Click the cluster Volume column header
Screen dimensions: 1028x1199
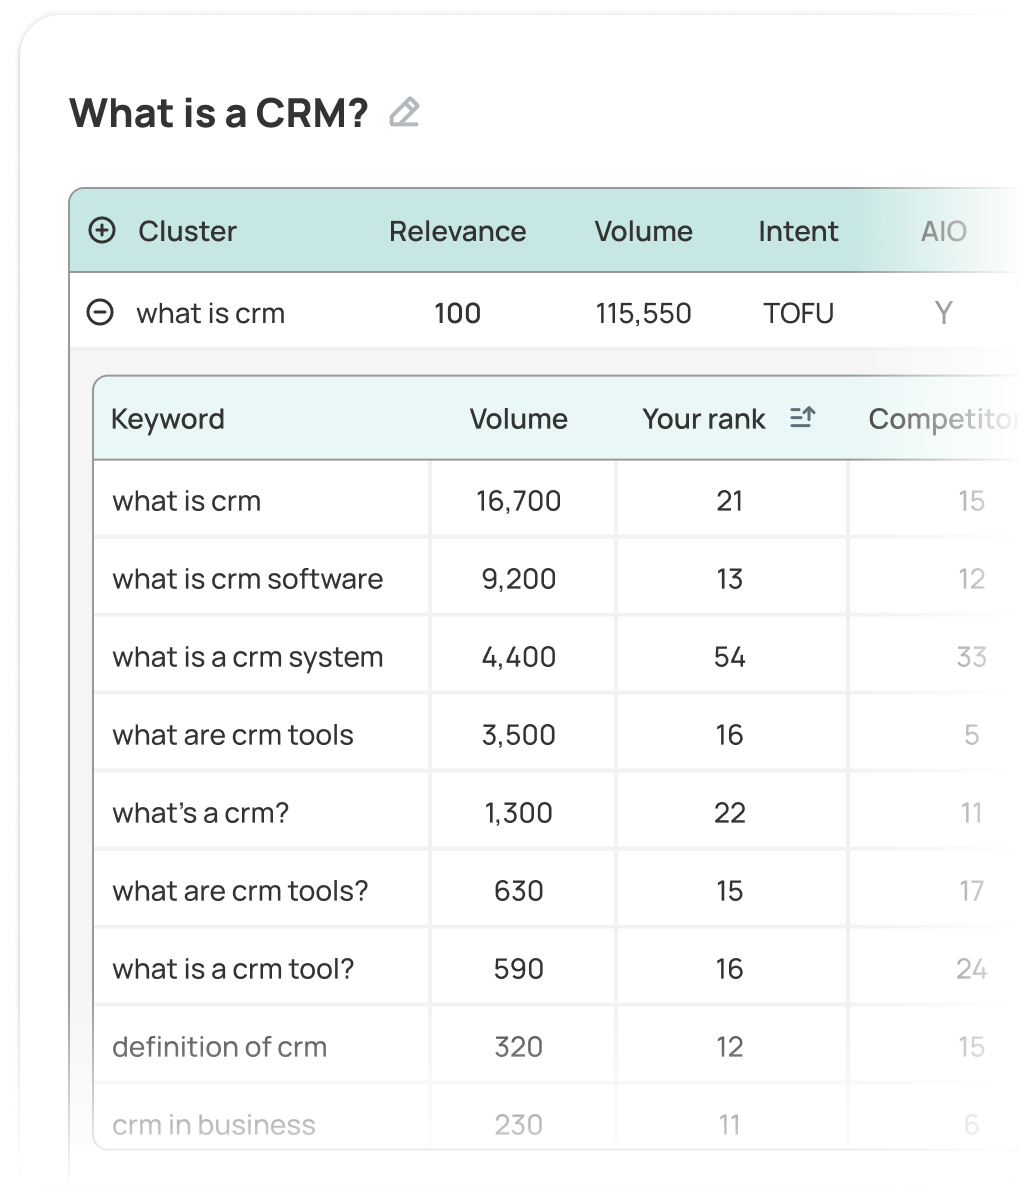tap(643, 231)
